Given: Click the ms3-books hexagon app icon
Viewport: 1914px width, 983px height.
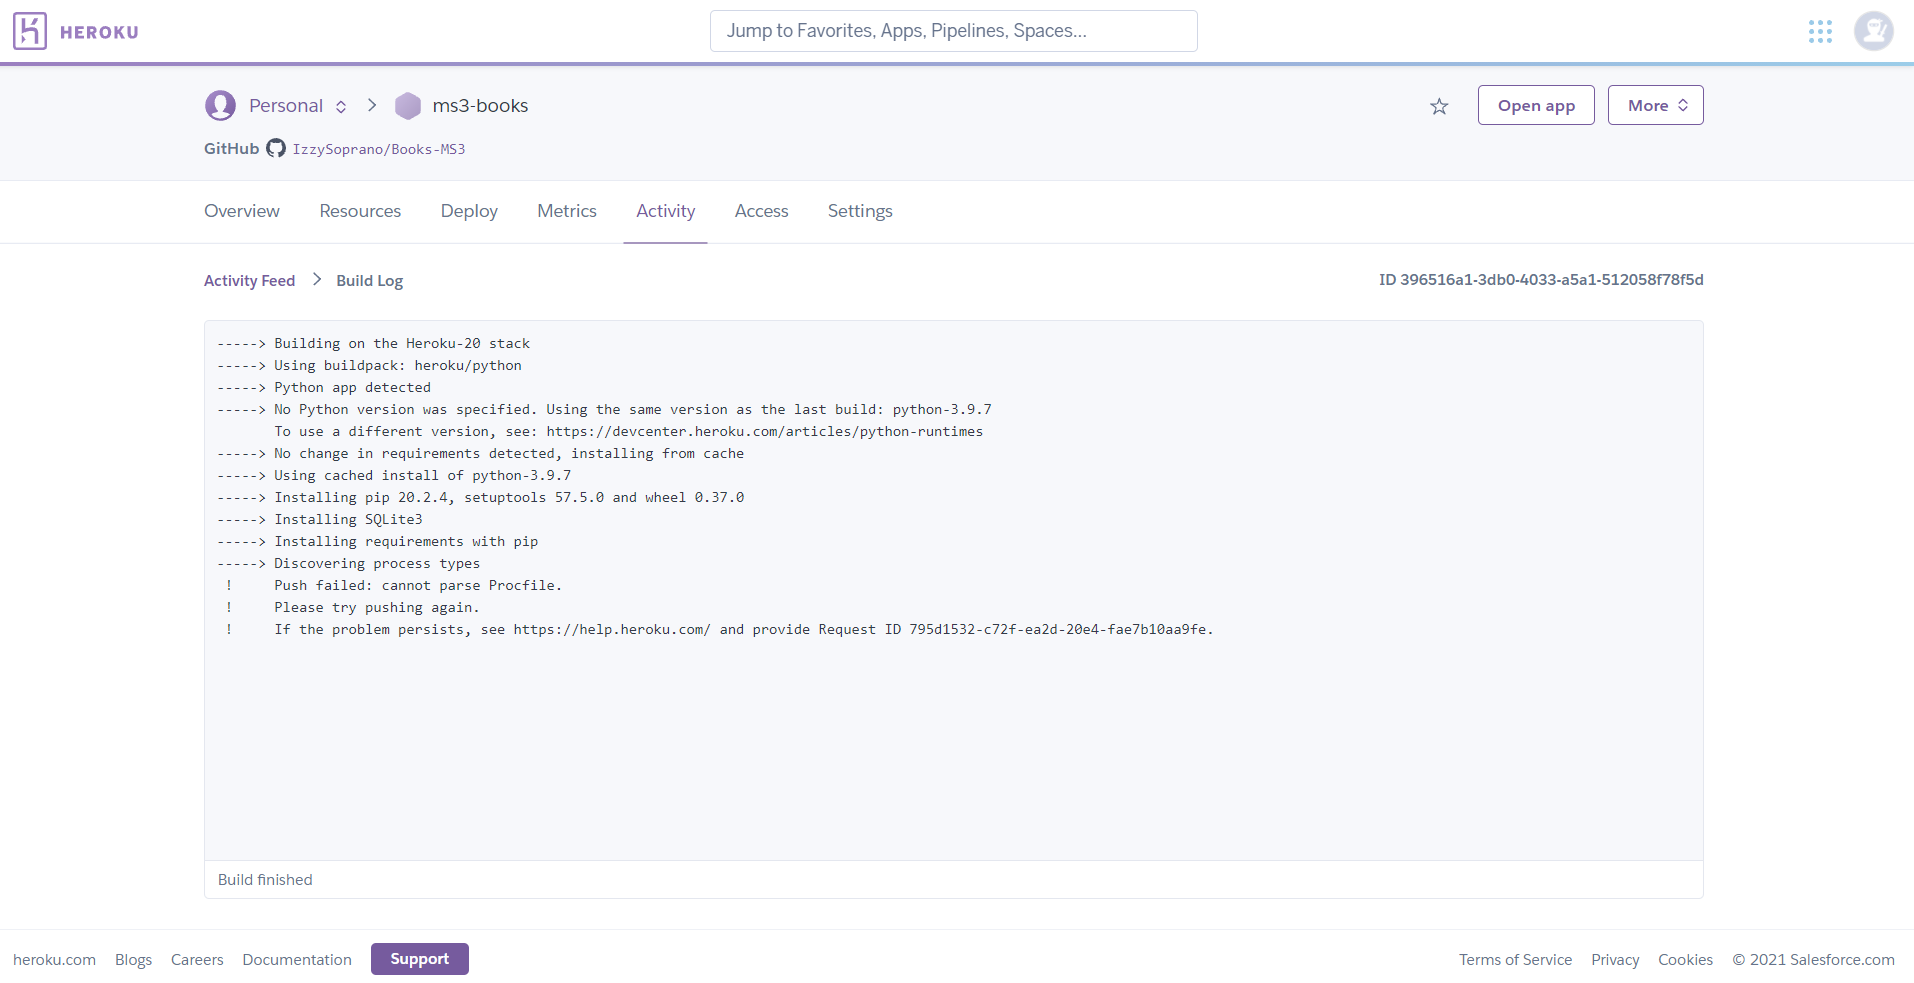Looking at the screenshot, I should pos(408,106).
